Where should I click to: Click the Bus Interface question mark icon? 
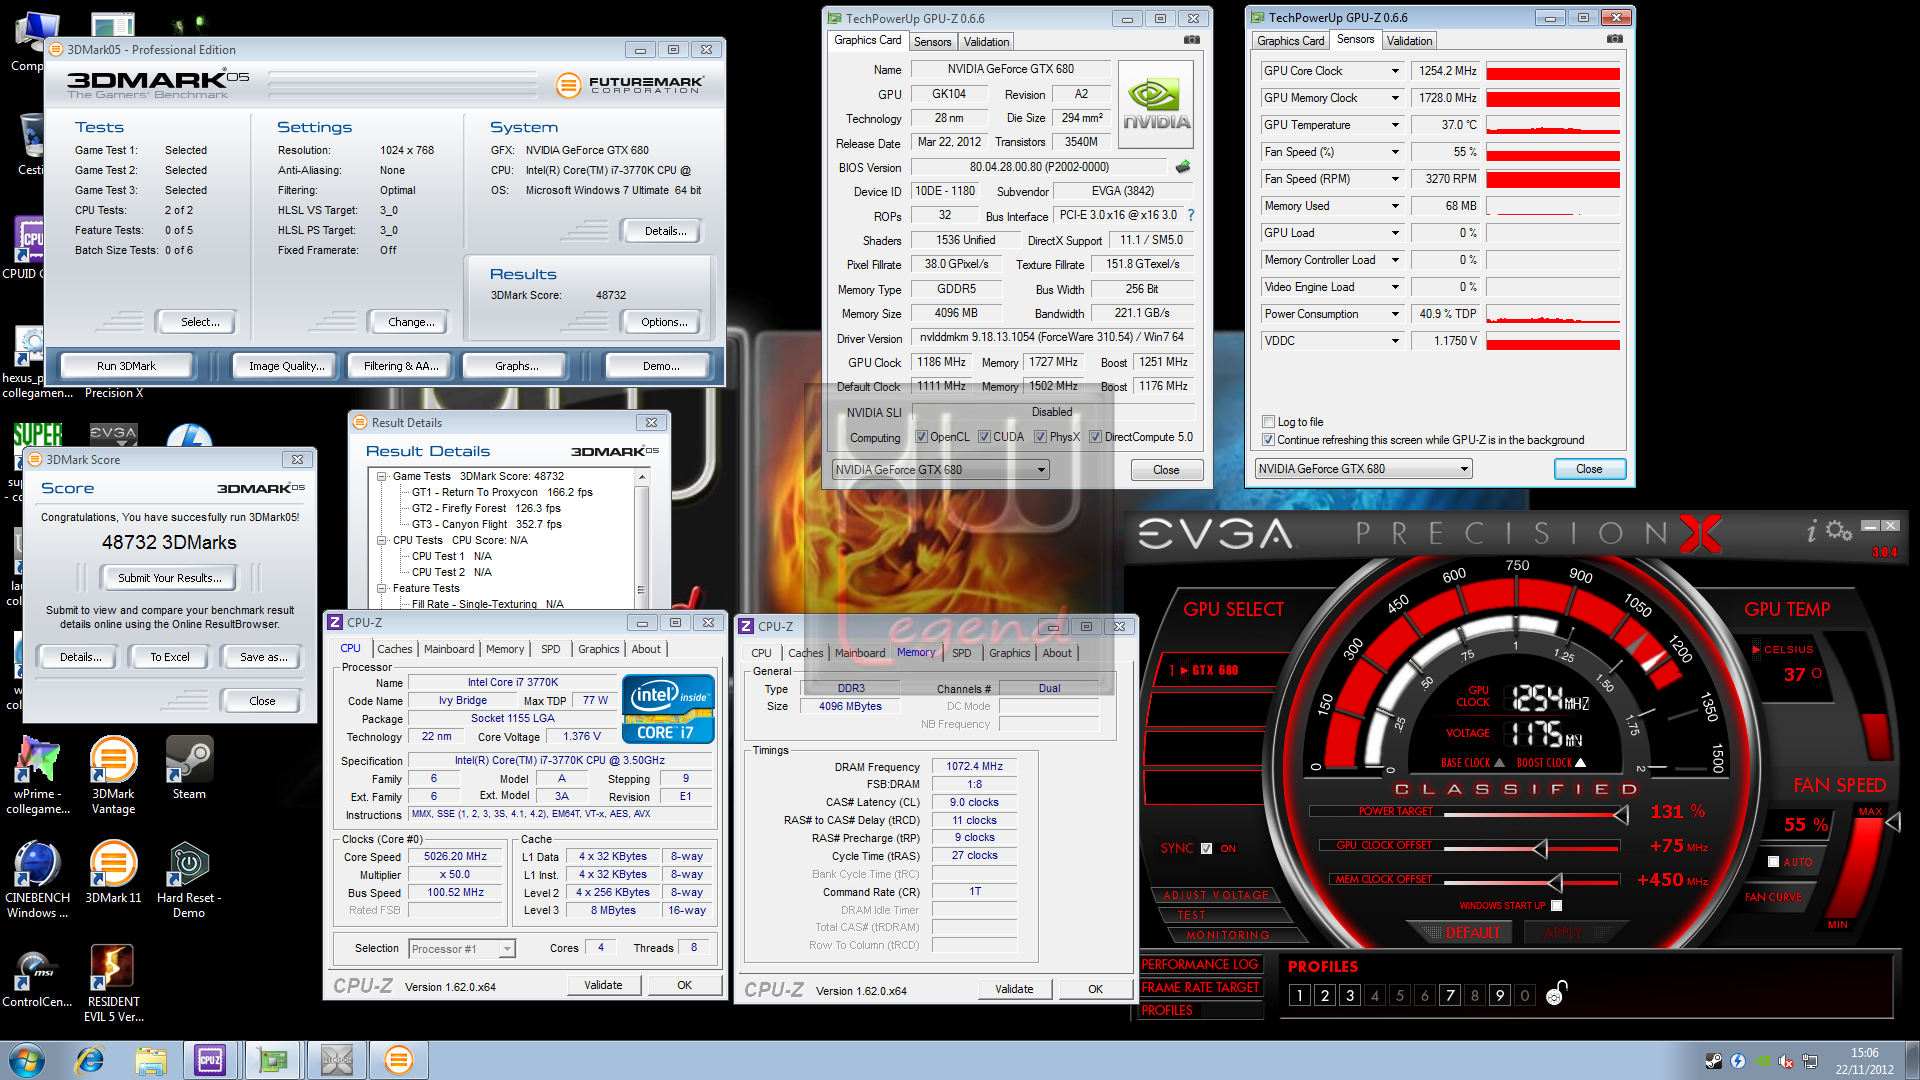1191,215
